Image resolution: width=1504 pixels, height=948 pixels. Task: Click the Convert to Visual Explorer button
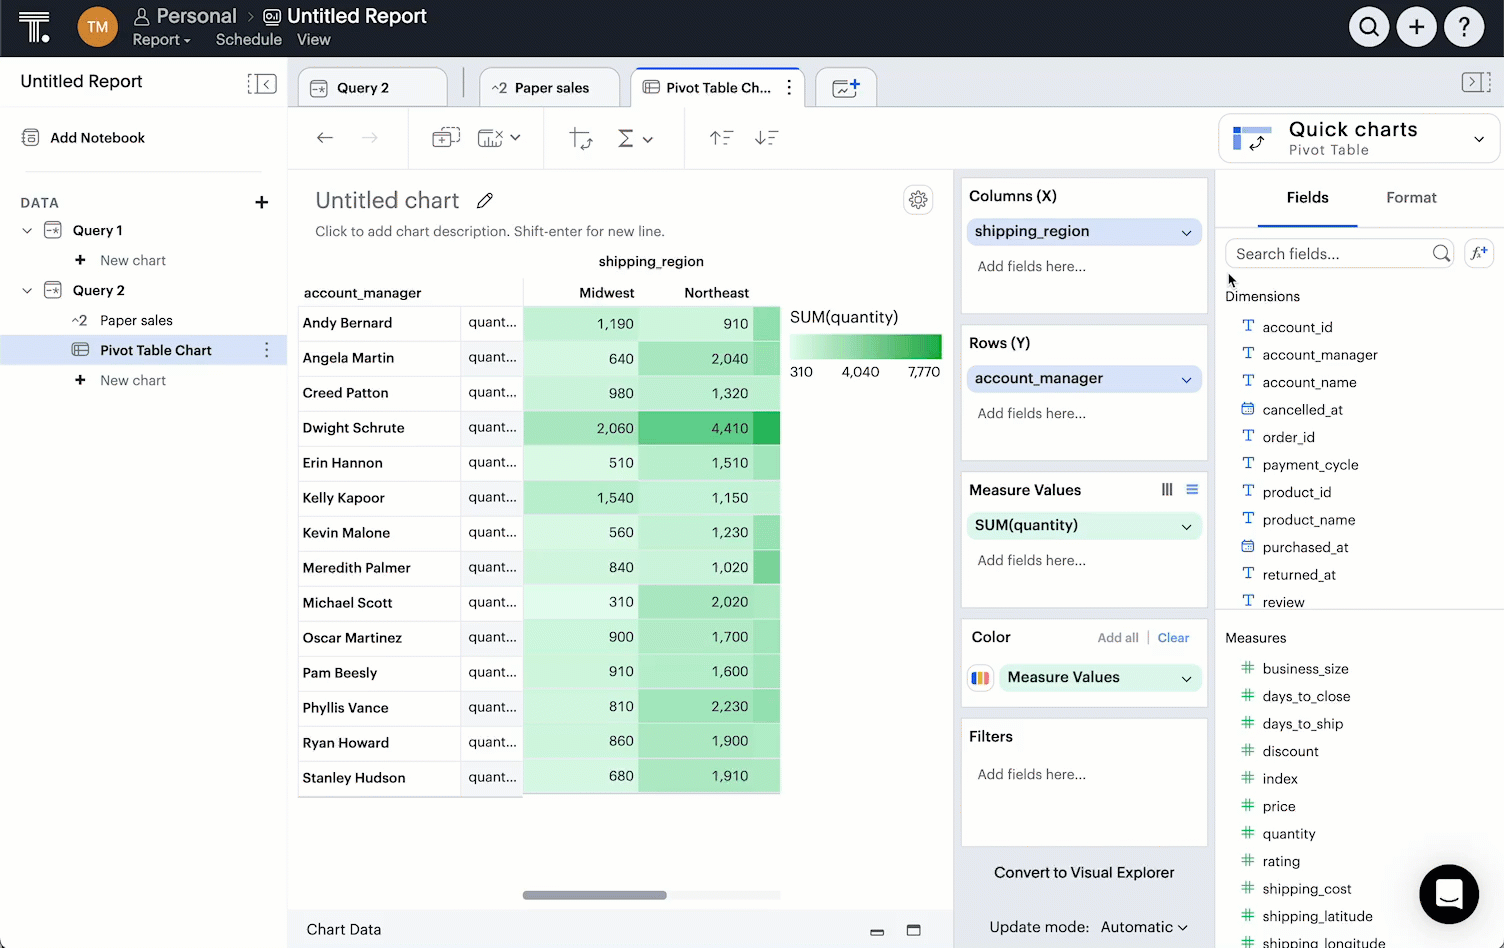[1083, 872]
